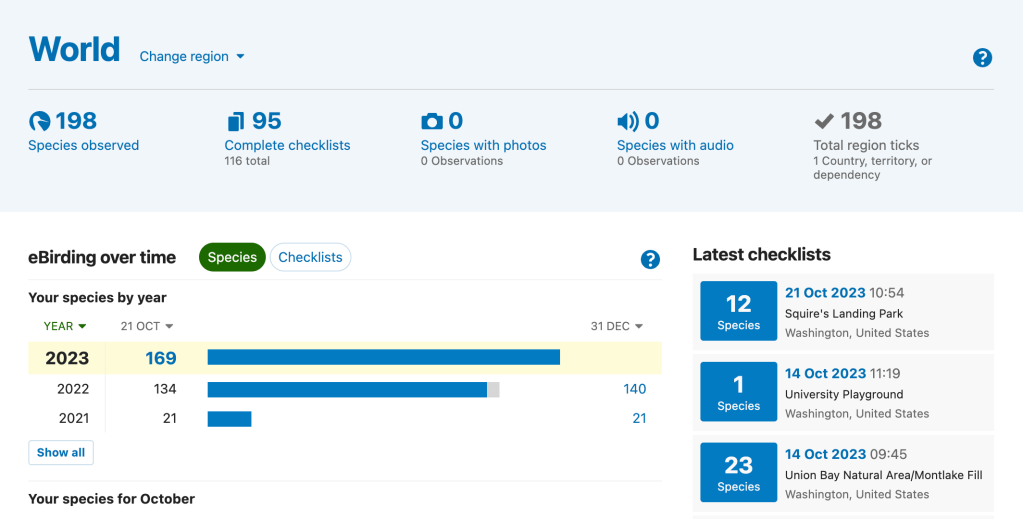Open the Complete checklists link
The image size is (1023, 519).
point(287,145)
